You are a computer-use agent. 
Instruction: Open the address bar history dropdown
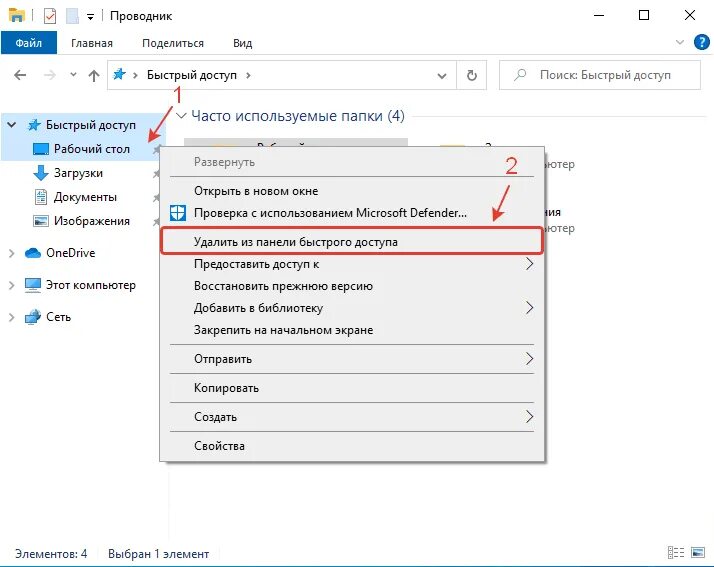coord(442,76)
